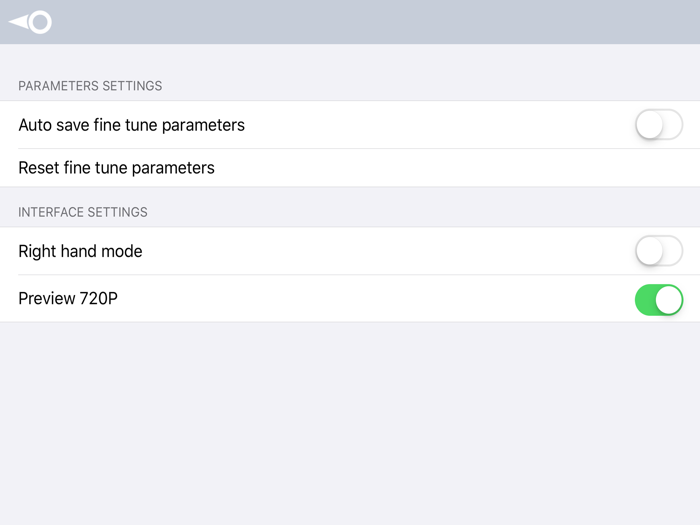The width and height of the screenshot is (700, 525).
Task: Select Reset fine tune parameters
Action: coord(116,168)
